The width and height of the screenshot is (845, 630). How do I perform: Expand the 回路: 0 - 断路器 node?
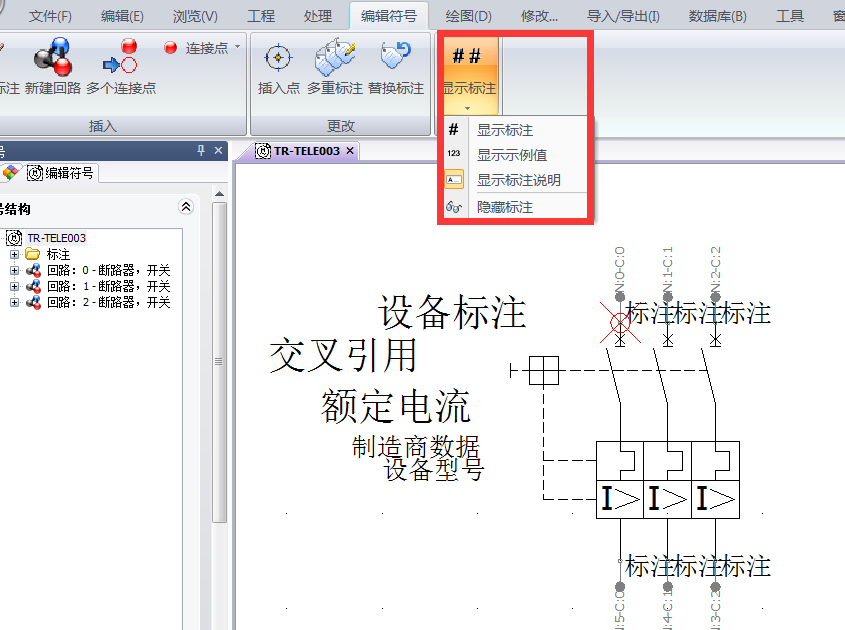(14, 270)
